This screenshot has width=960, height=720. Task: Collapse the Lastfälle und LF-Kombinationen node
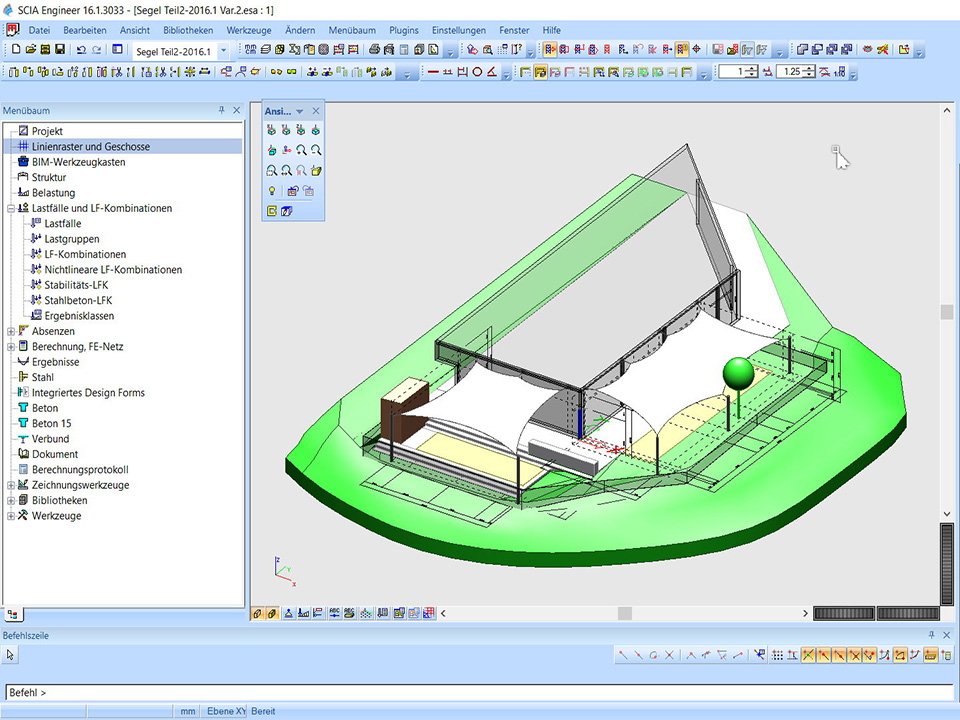pos(11,208)
